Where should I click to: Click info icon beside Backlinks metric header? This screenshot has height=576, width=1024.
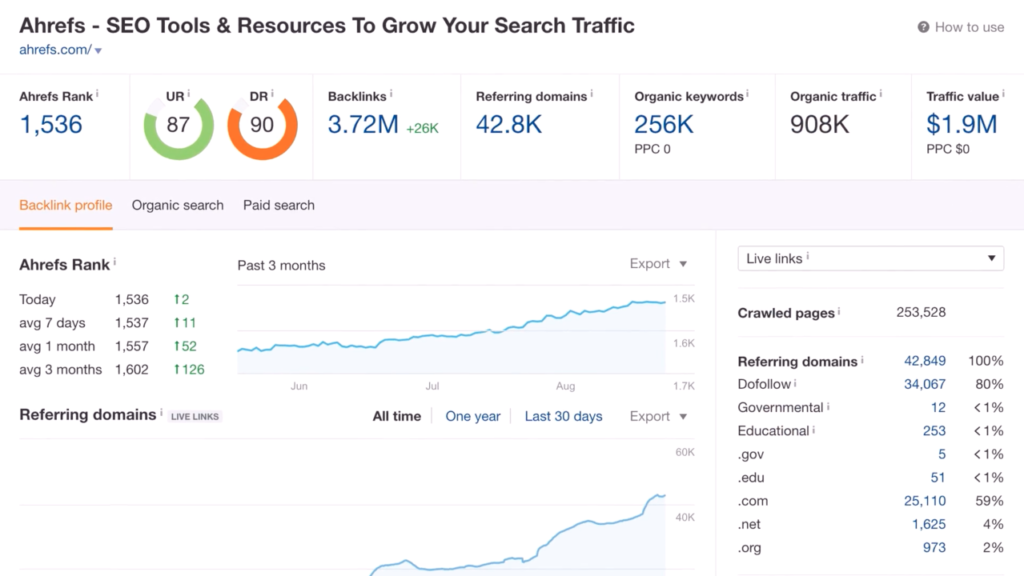(x=391, y=94)
